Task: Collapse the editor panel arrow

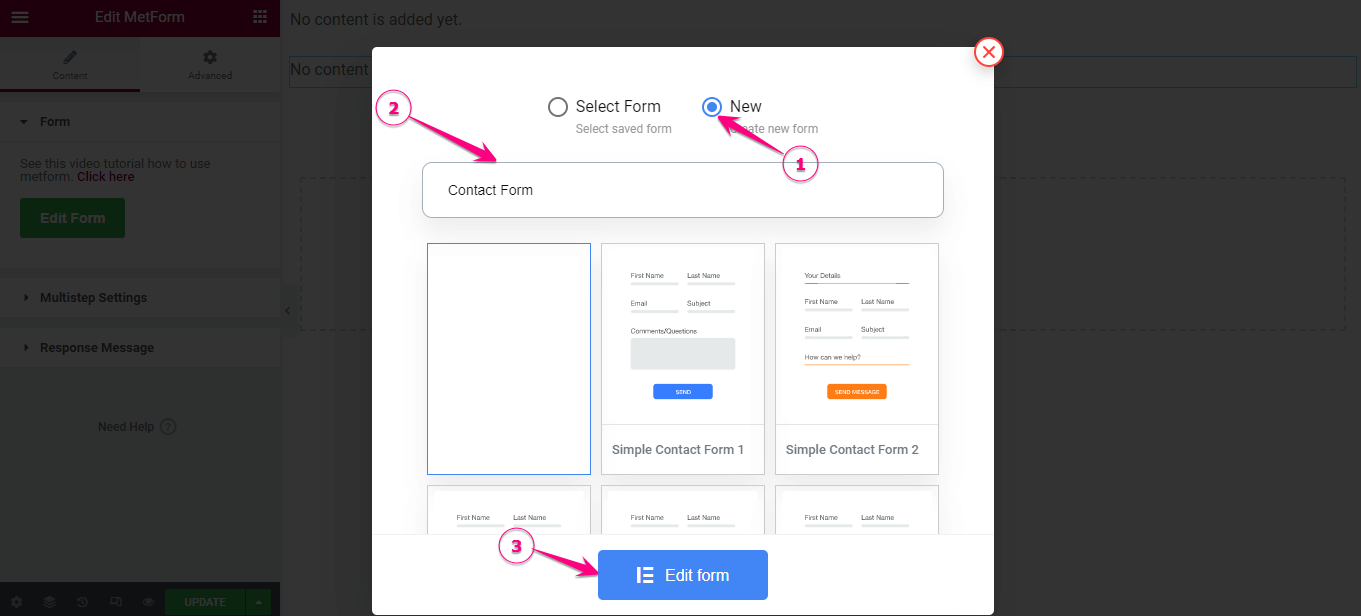Action: [287, 311]
